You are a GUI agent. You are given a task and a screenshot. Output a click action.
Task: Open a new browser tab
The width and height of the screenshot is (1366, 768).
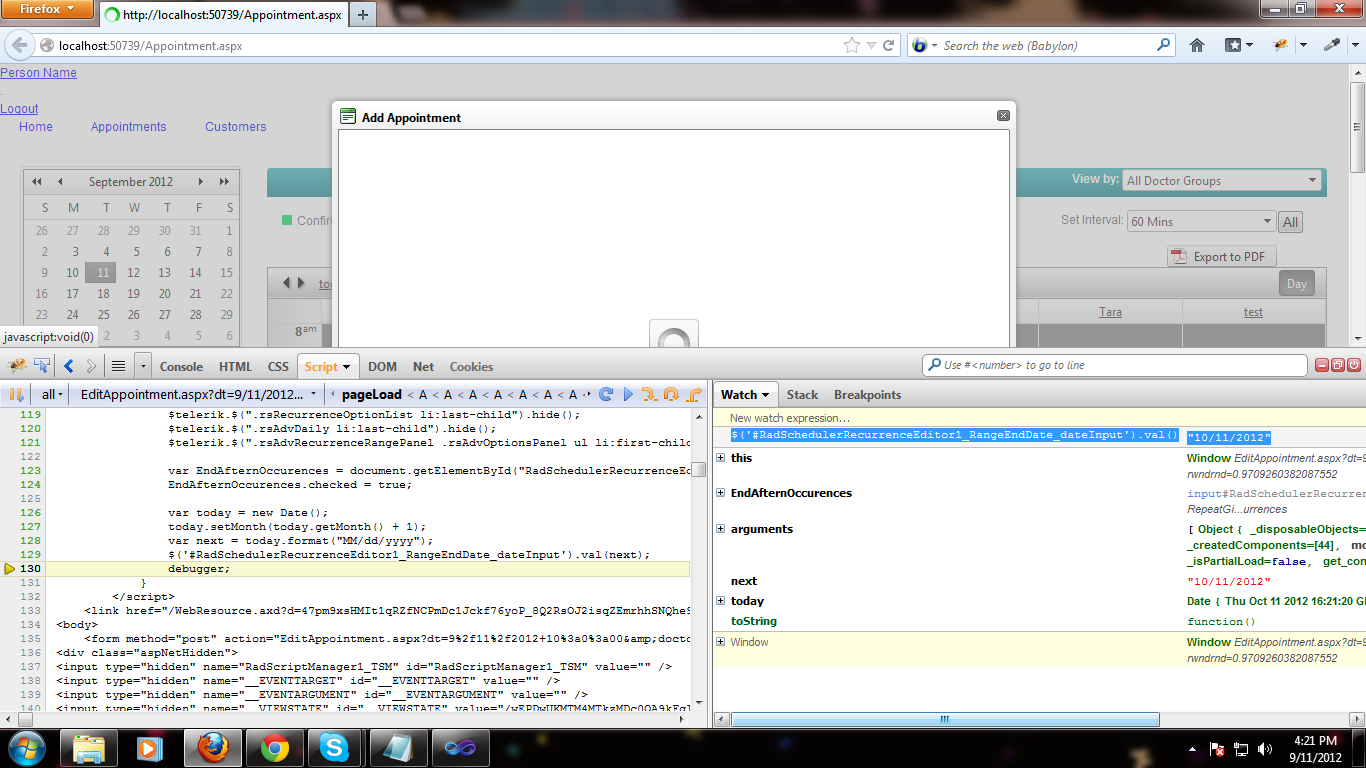[x=362, y=15]
